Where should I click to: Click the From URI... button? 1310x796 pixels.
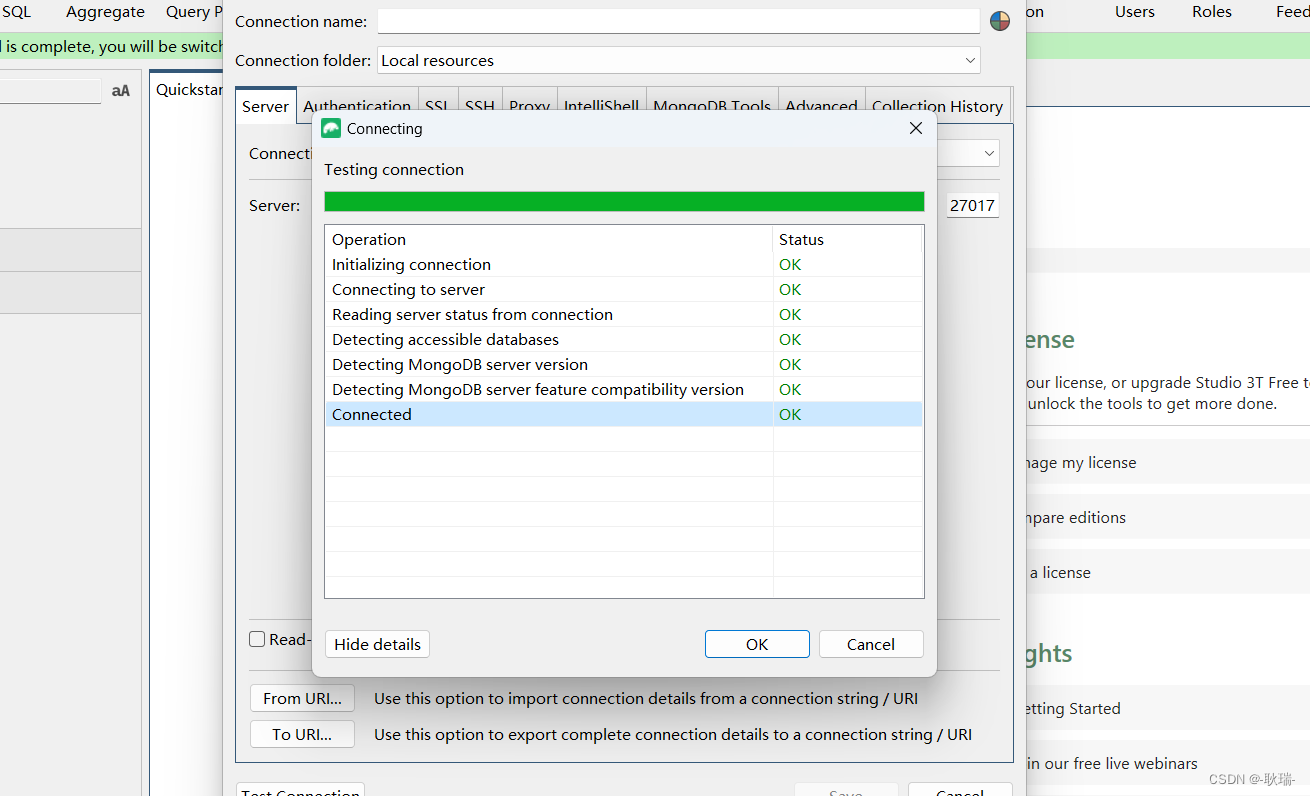click(x=302, y=698)
